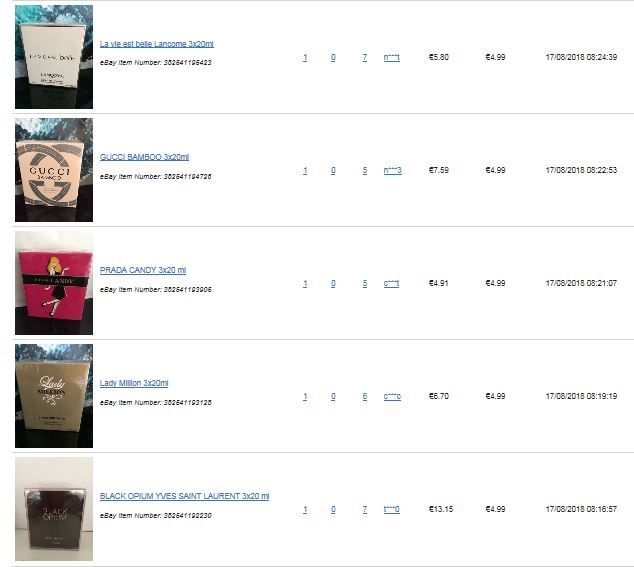Open La vie est belle Lancome listing
Viewport: 634px width, 567px height.
pos(156,44)
